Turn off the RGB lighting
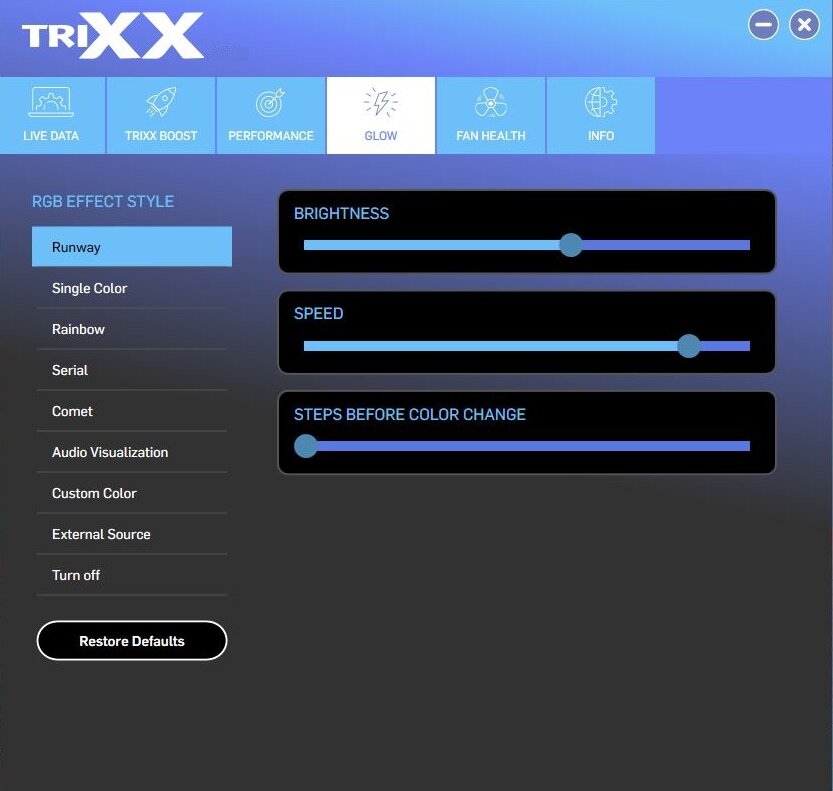 tap(131, 575)
